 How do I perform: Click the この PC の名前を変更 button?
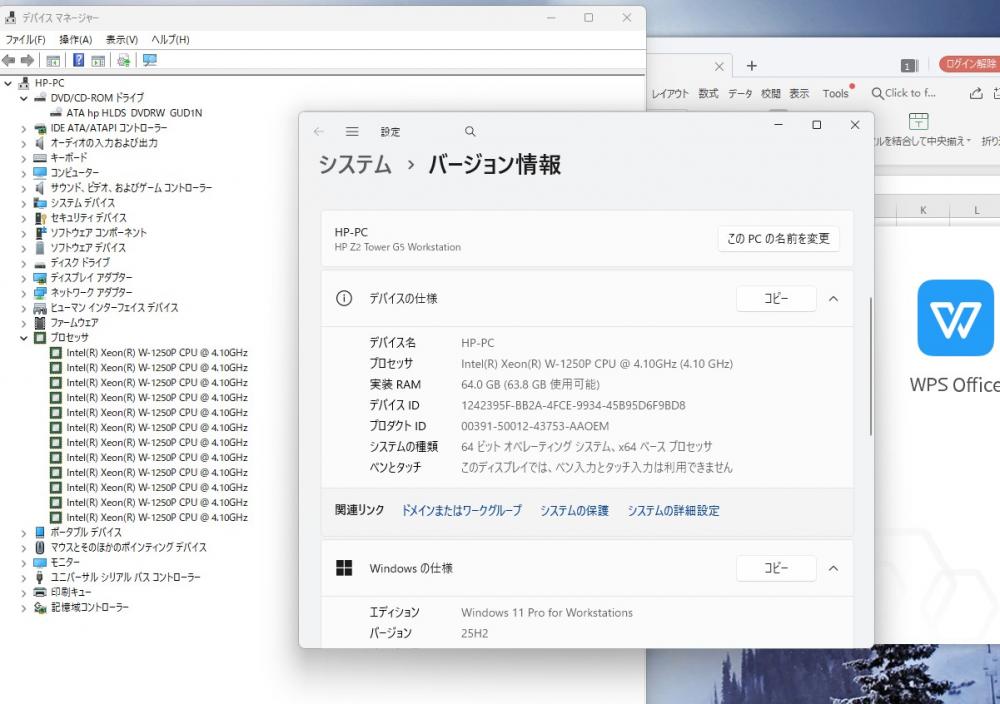click(x=778, y=238)
